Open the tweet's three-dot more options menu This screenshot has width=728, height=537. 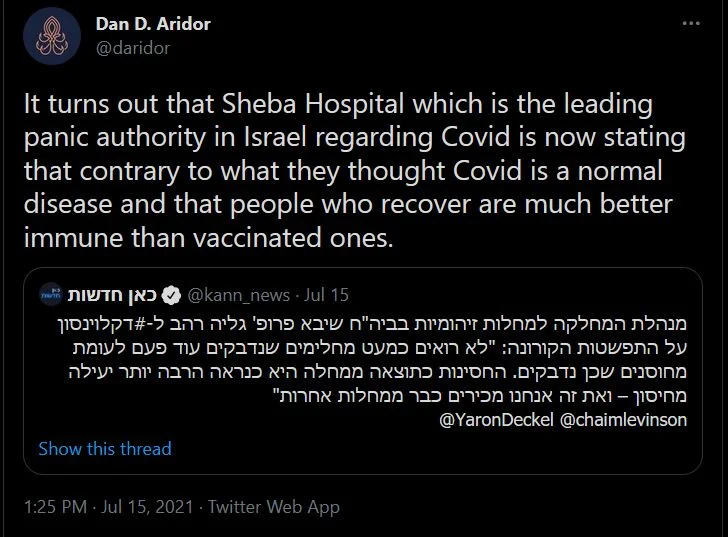pos(692,22)
